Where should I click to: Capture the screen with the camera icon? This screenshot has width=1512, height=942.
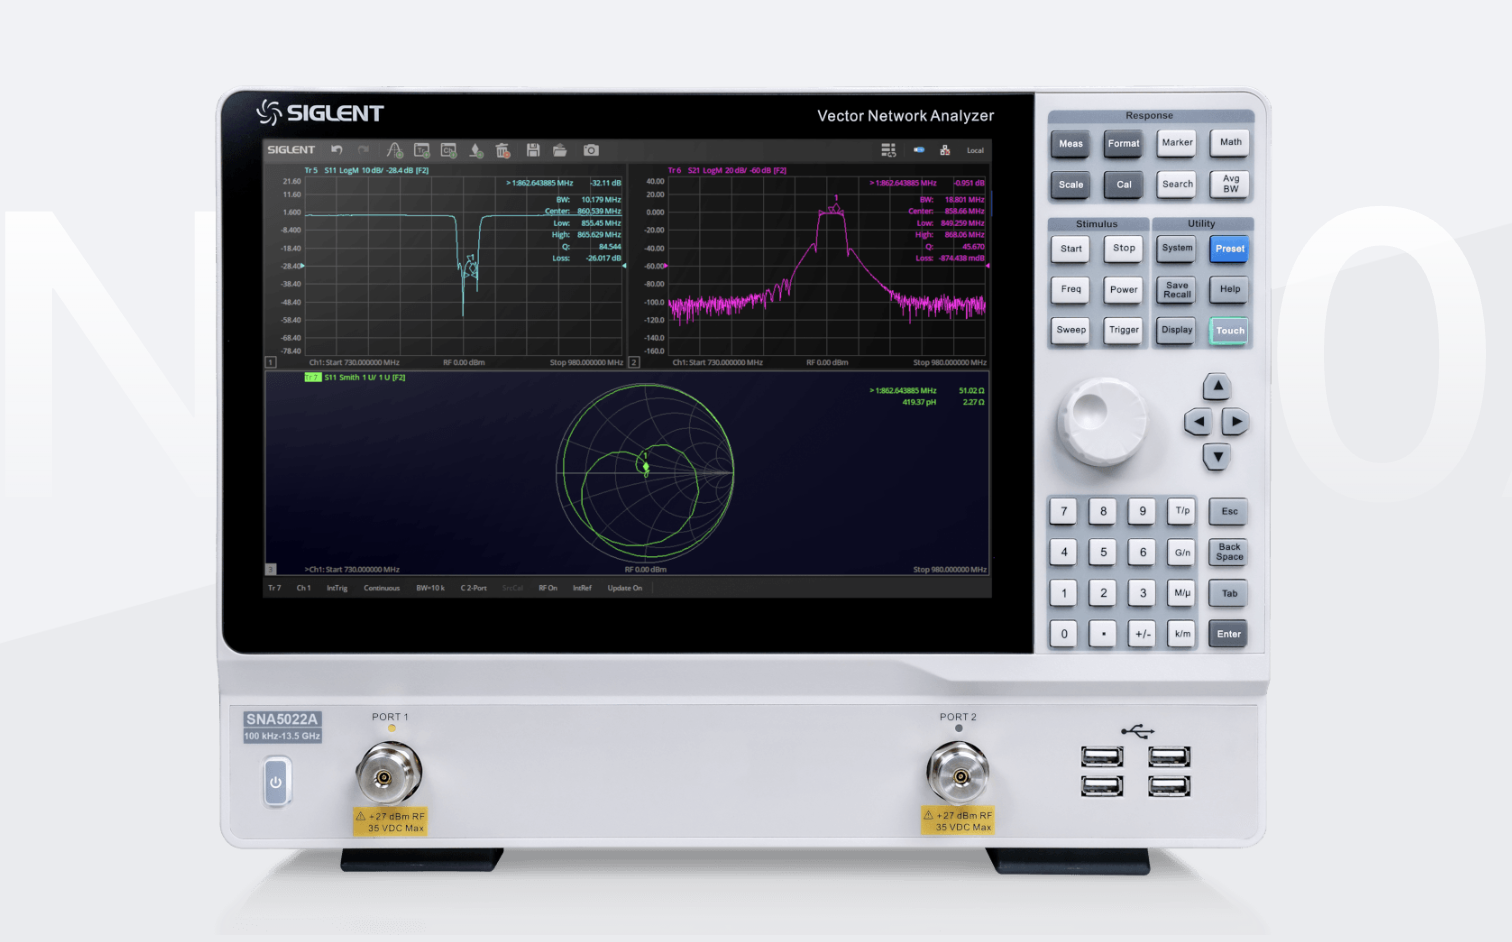tap(591, 150)
